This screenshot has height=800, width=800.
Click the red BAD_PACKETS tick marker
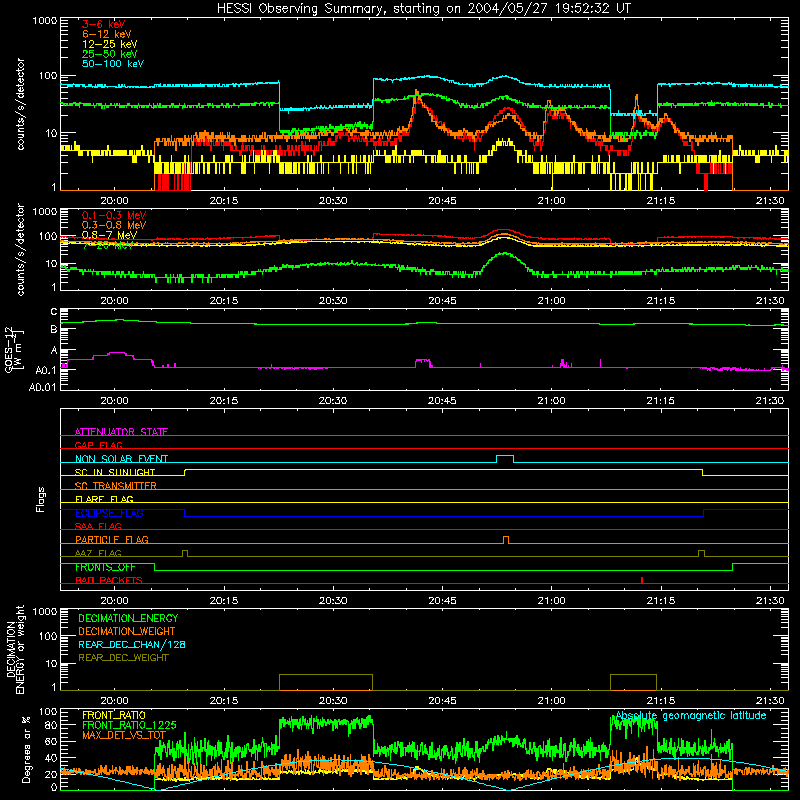click(642, 580)
